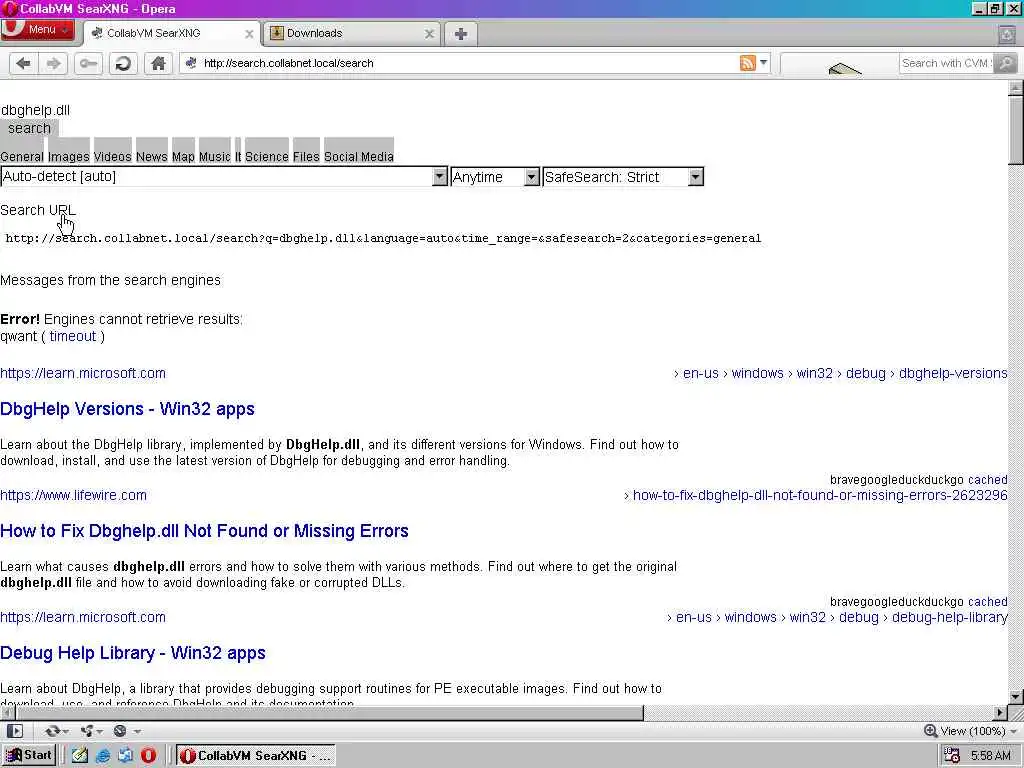
Task: Go forward with the Forward arrow button
Action: click(54, 63)
